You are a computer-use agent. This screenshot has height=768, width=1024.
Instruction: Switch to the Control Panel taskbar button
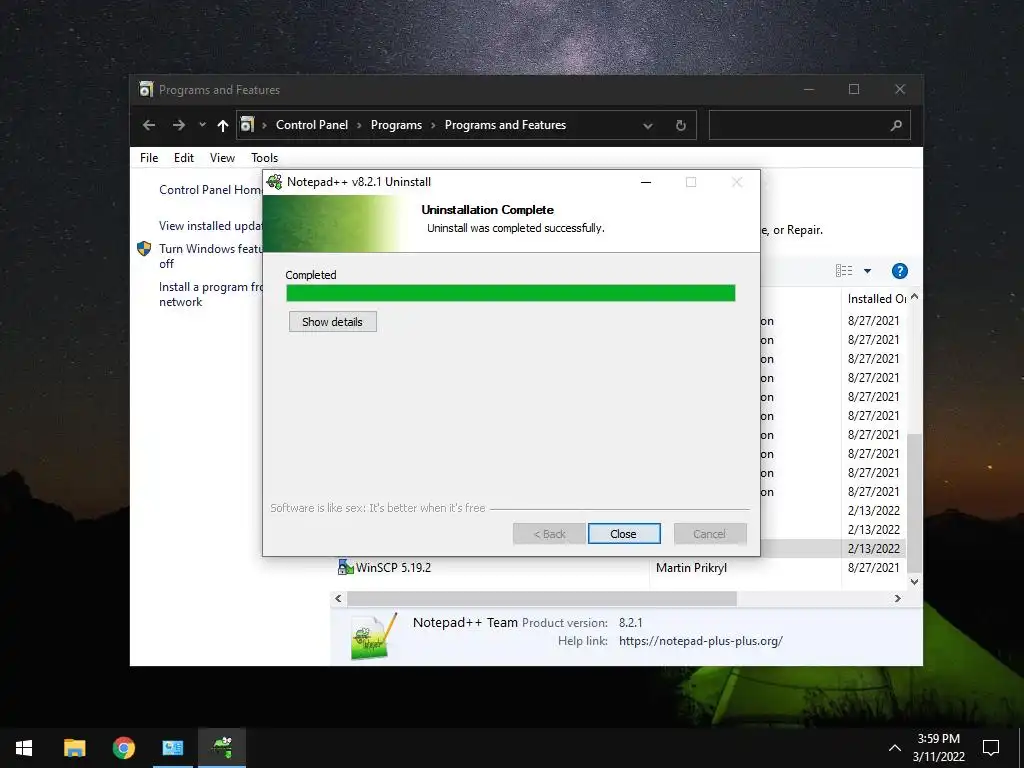[172, 748]
